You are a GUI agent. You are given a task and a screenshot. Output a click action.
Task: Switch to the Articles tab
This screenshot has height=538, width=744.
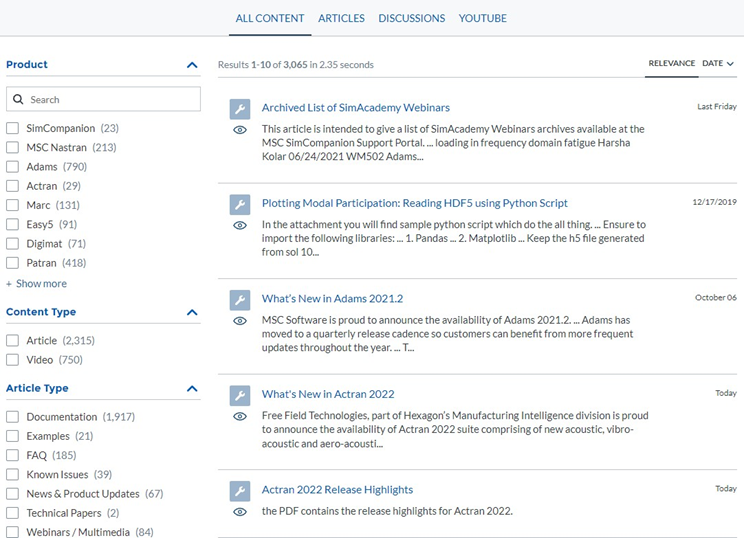click(341, 18)
